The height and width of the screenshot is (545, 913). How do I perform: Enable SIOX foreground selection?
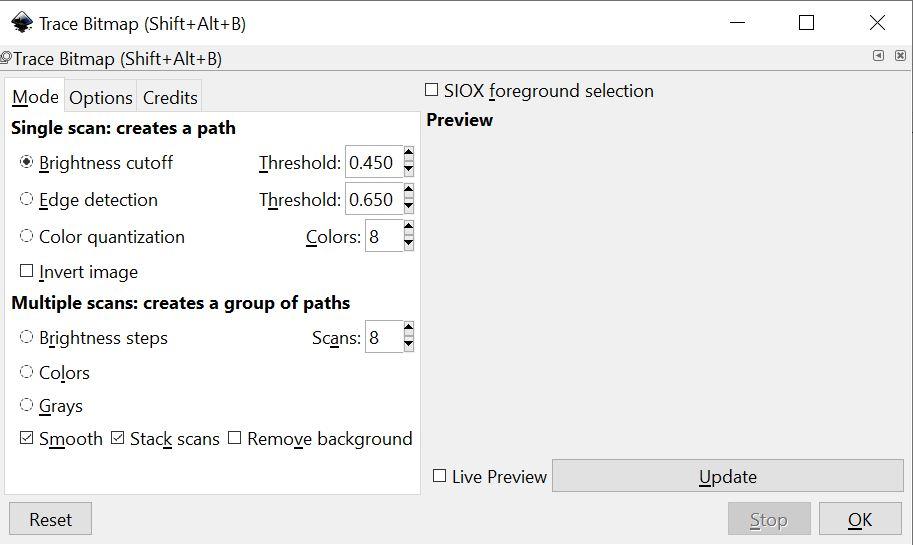432,90
